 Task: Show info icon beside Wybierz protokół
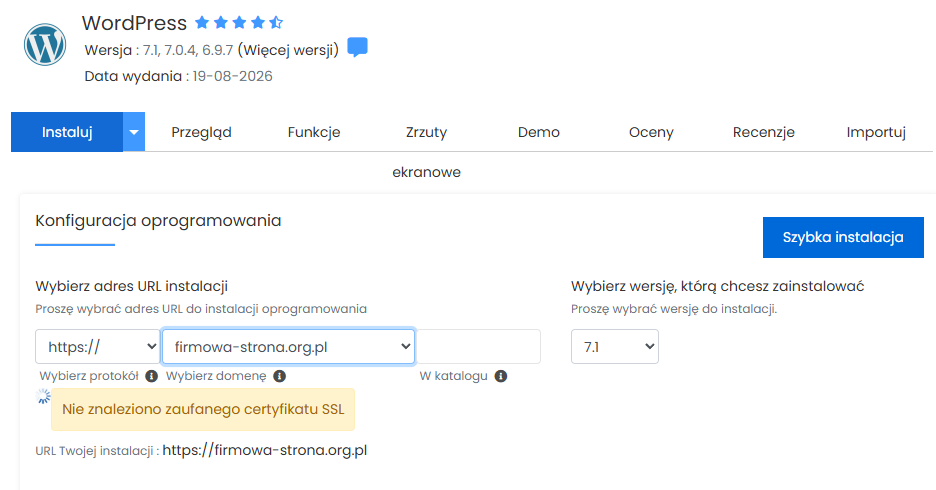(152, 376)
